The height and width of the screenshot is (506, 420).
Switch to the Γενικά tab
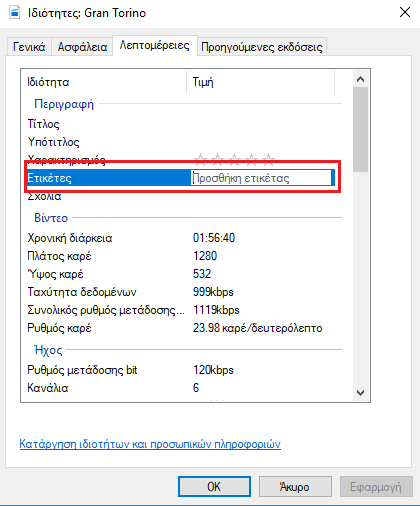[29, 47]
